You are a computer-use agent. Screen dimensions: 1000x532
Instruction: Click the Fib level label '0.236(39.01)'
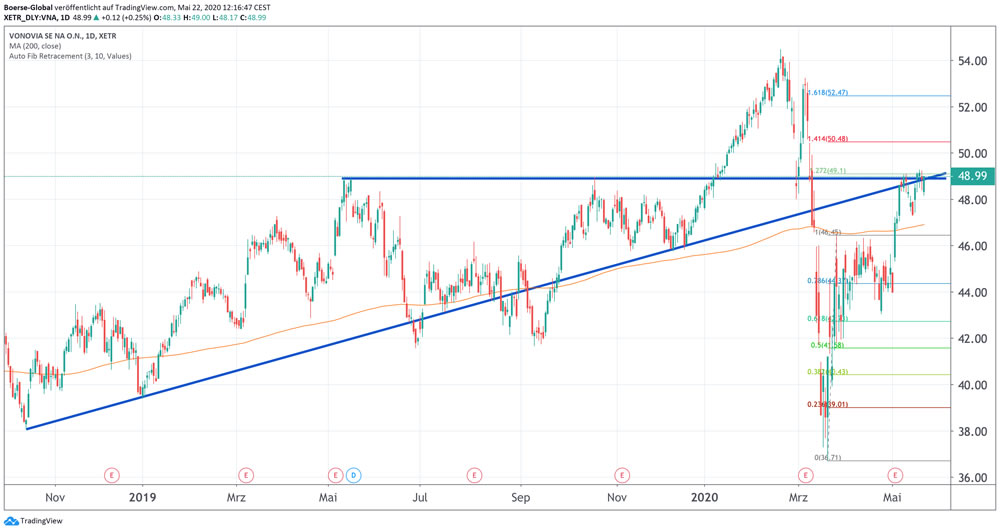click(x=828, y=404)
